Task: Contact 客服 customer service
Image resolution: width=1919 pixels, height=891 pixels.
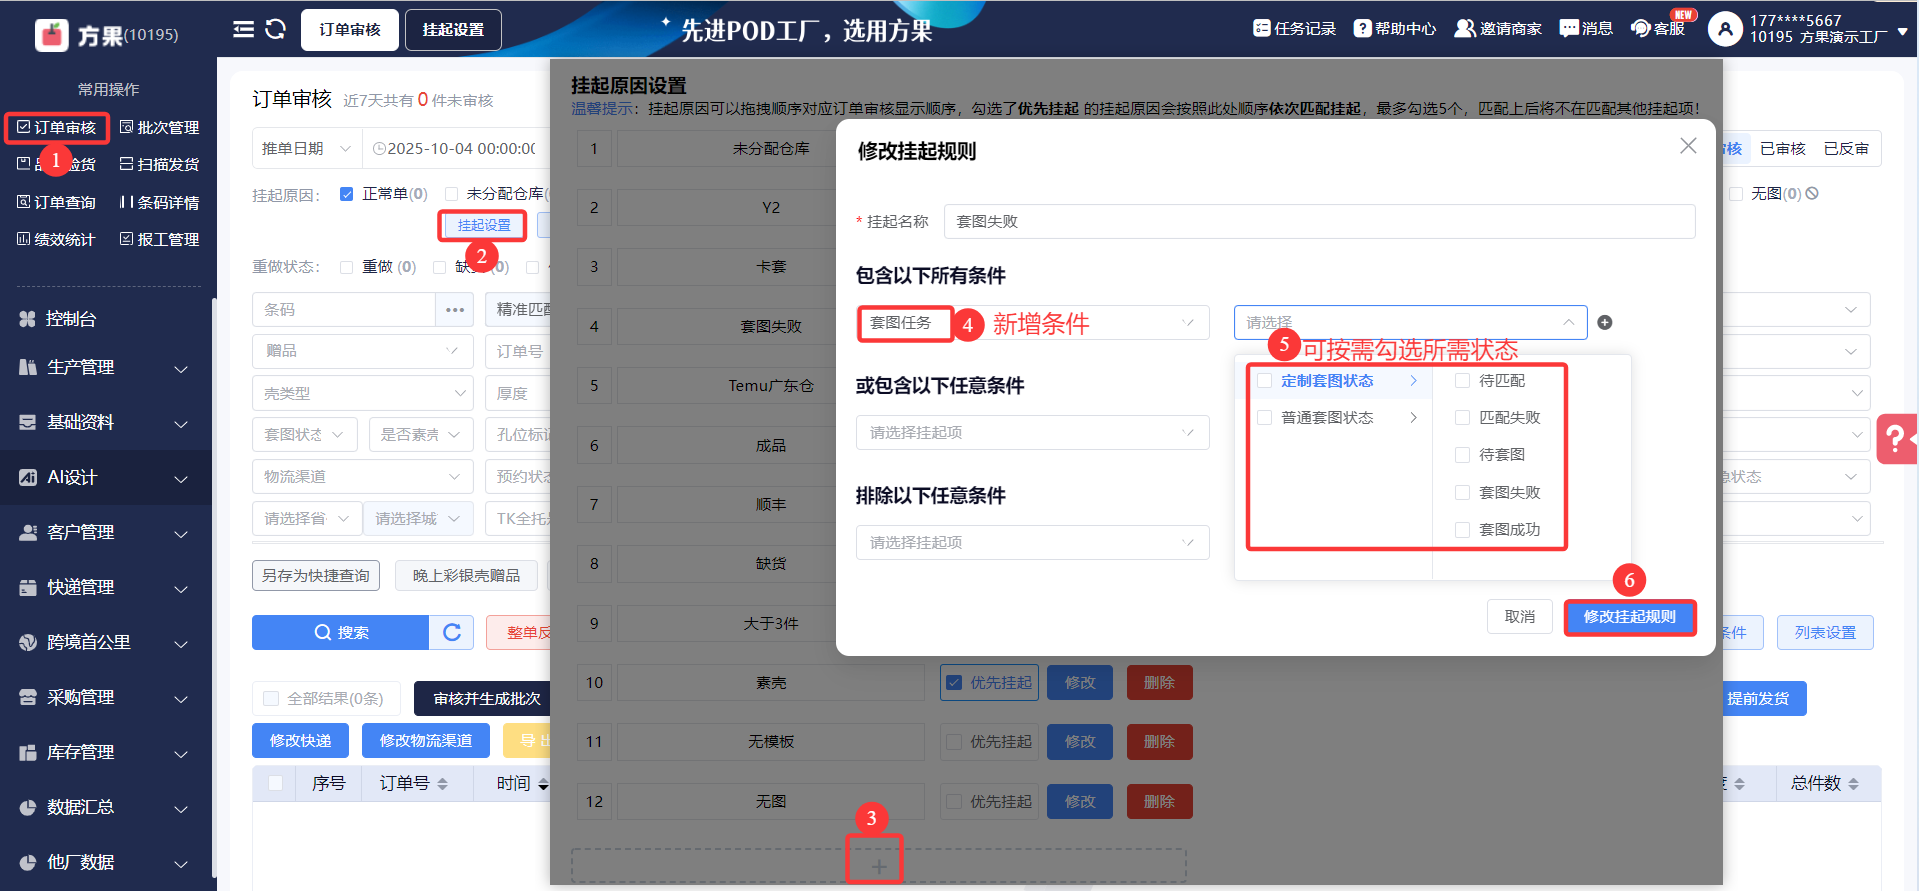Action: tap(1658, 29)
